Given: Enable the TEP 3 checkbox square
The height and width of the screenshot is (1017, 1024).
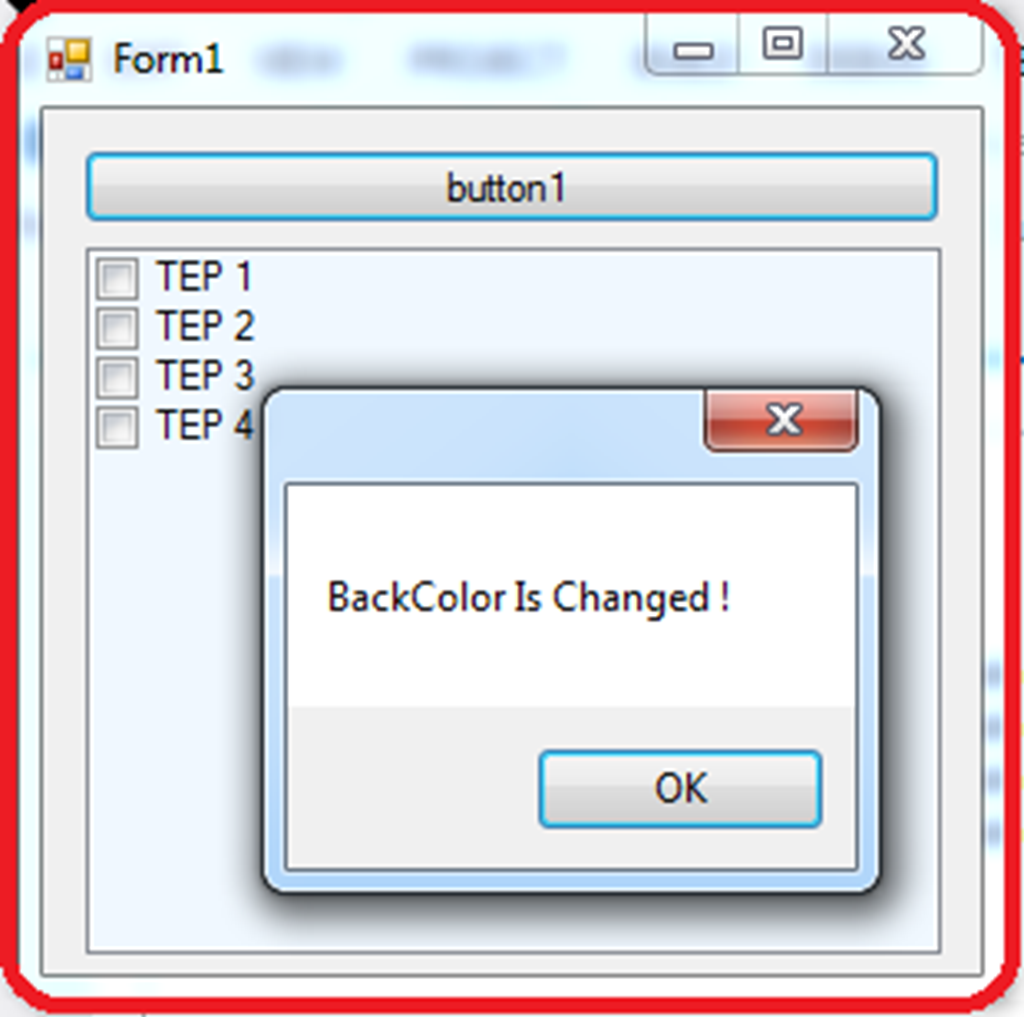Looking at the screenshot, I should click(118, 377).
